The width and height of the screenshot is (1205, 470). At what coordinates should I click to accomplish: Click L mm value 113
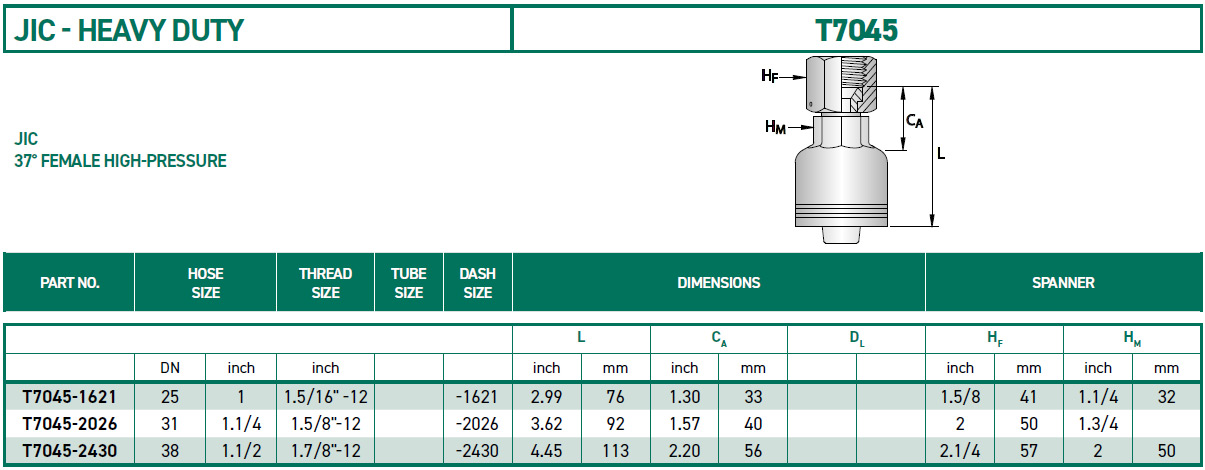coord(615,451)
